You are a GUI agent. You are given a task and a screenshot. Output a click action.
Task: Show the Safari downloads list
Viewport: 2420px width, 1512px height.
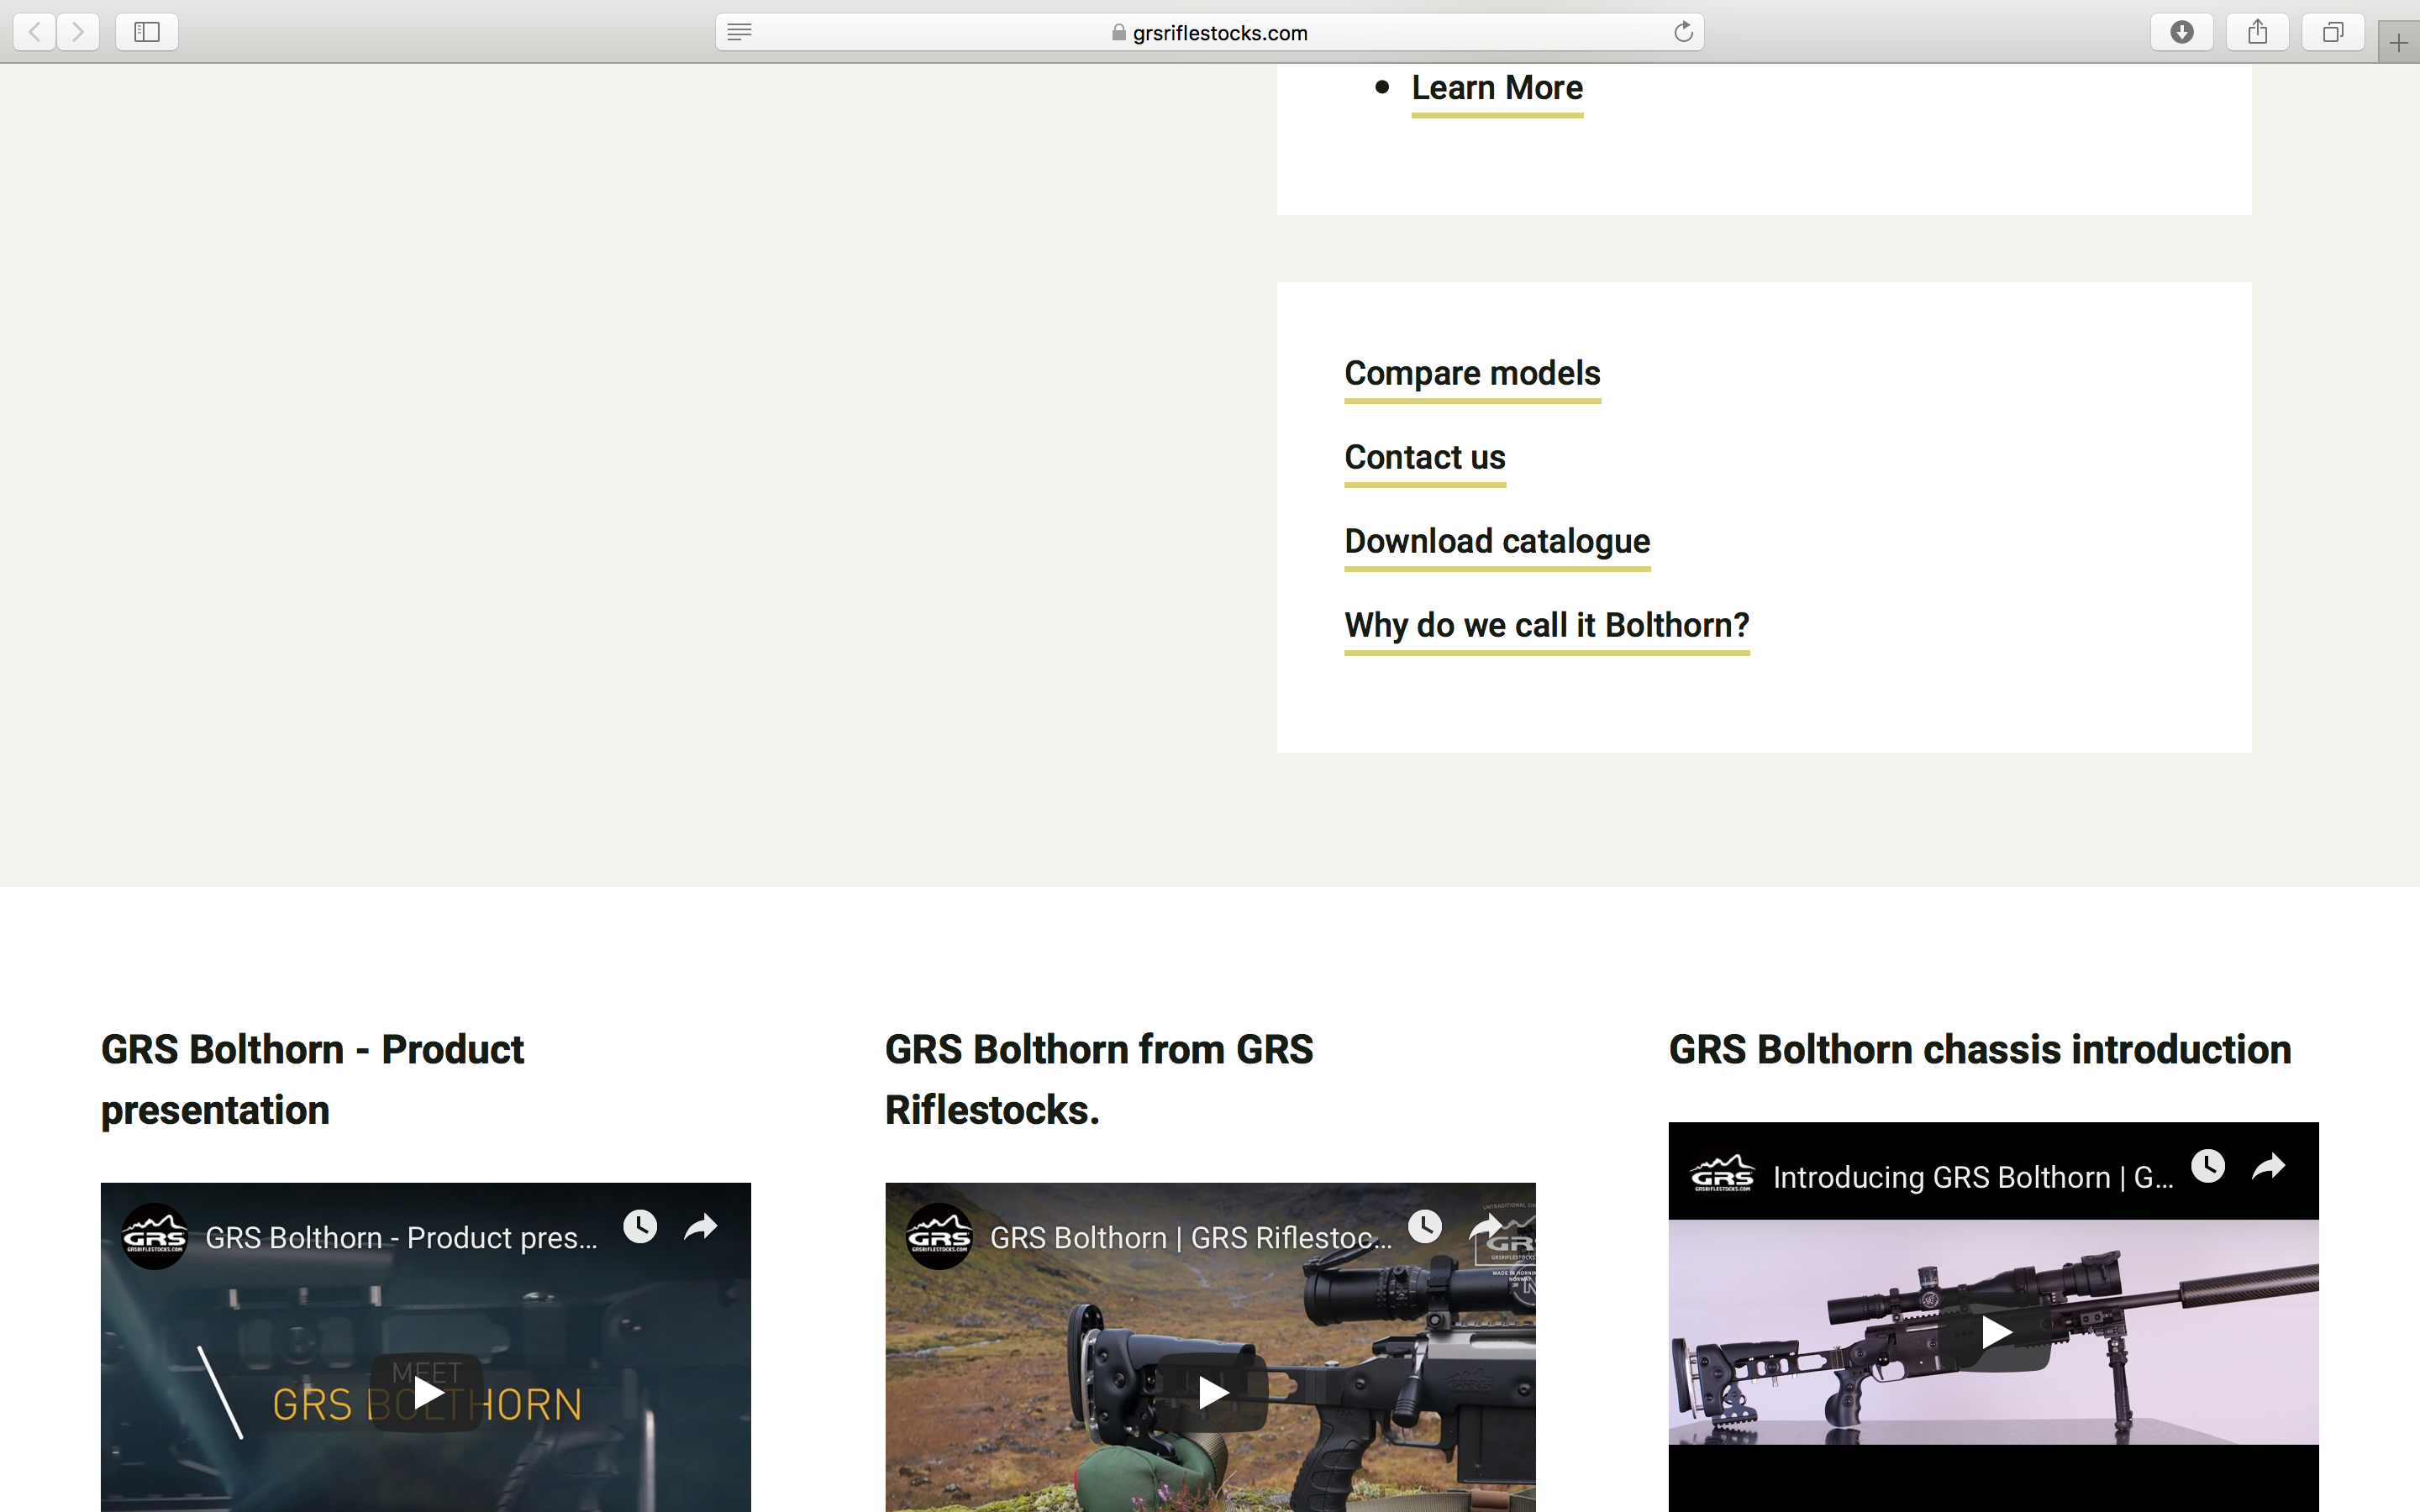click(2182, 32)
